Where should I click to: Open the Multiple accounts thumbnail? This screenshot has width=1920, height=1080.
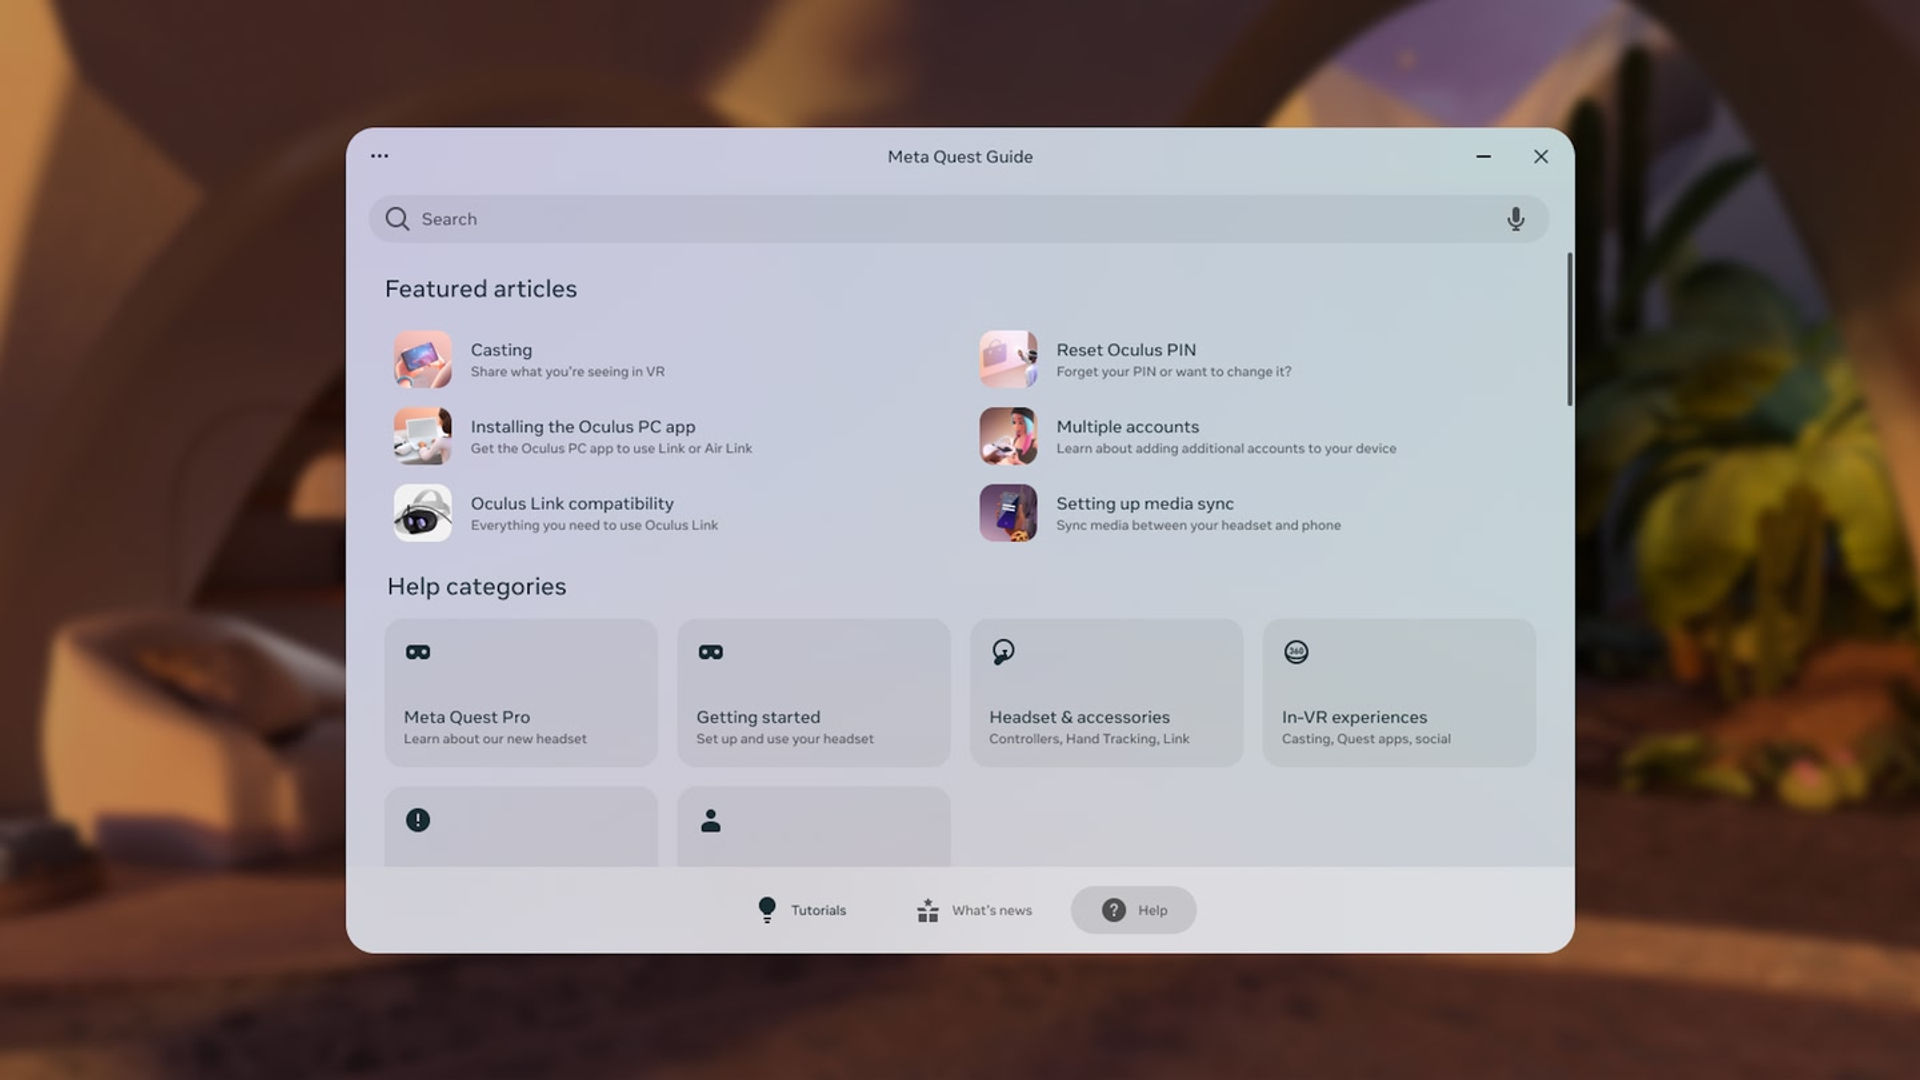tap(1008, 436)
